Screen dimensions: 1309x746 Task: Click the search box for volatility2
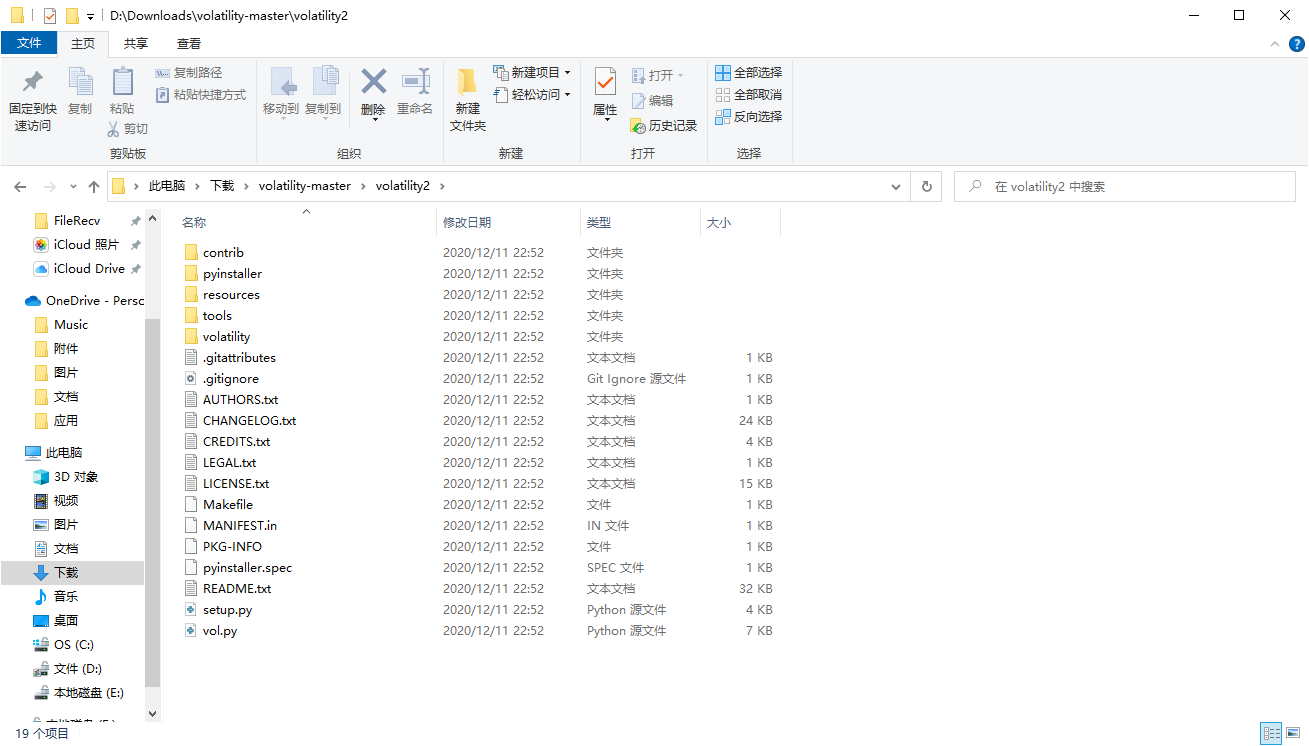[1125, 187]
